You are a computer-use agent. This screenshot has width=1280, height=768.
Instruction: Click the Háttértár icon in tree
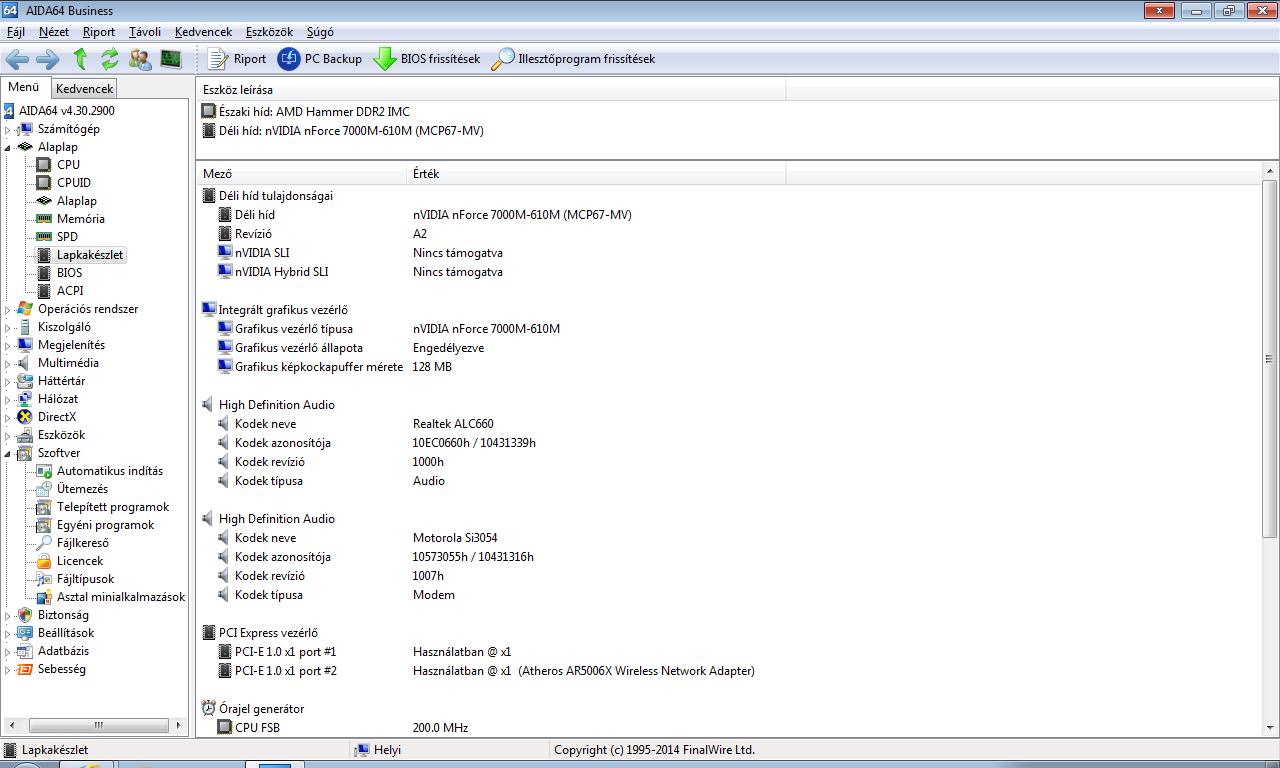pos(25,381)
